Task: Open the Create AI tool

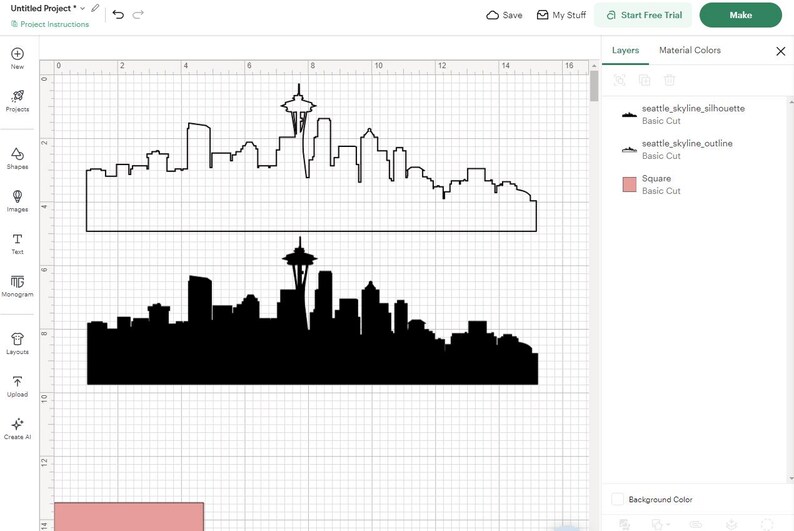Action: [17, 429]
